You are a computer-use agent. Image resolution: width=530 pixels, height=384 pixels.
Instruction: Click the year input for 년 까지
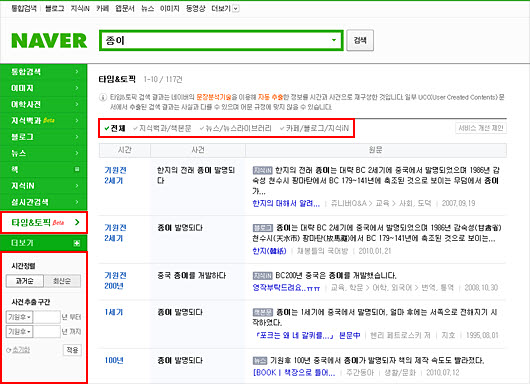point(47,332)
